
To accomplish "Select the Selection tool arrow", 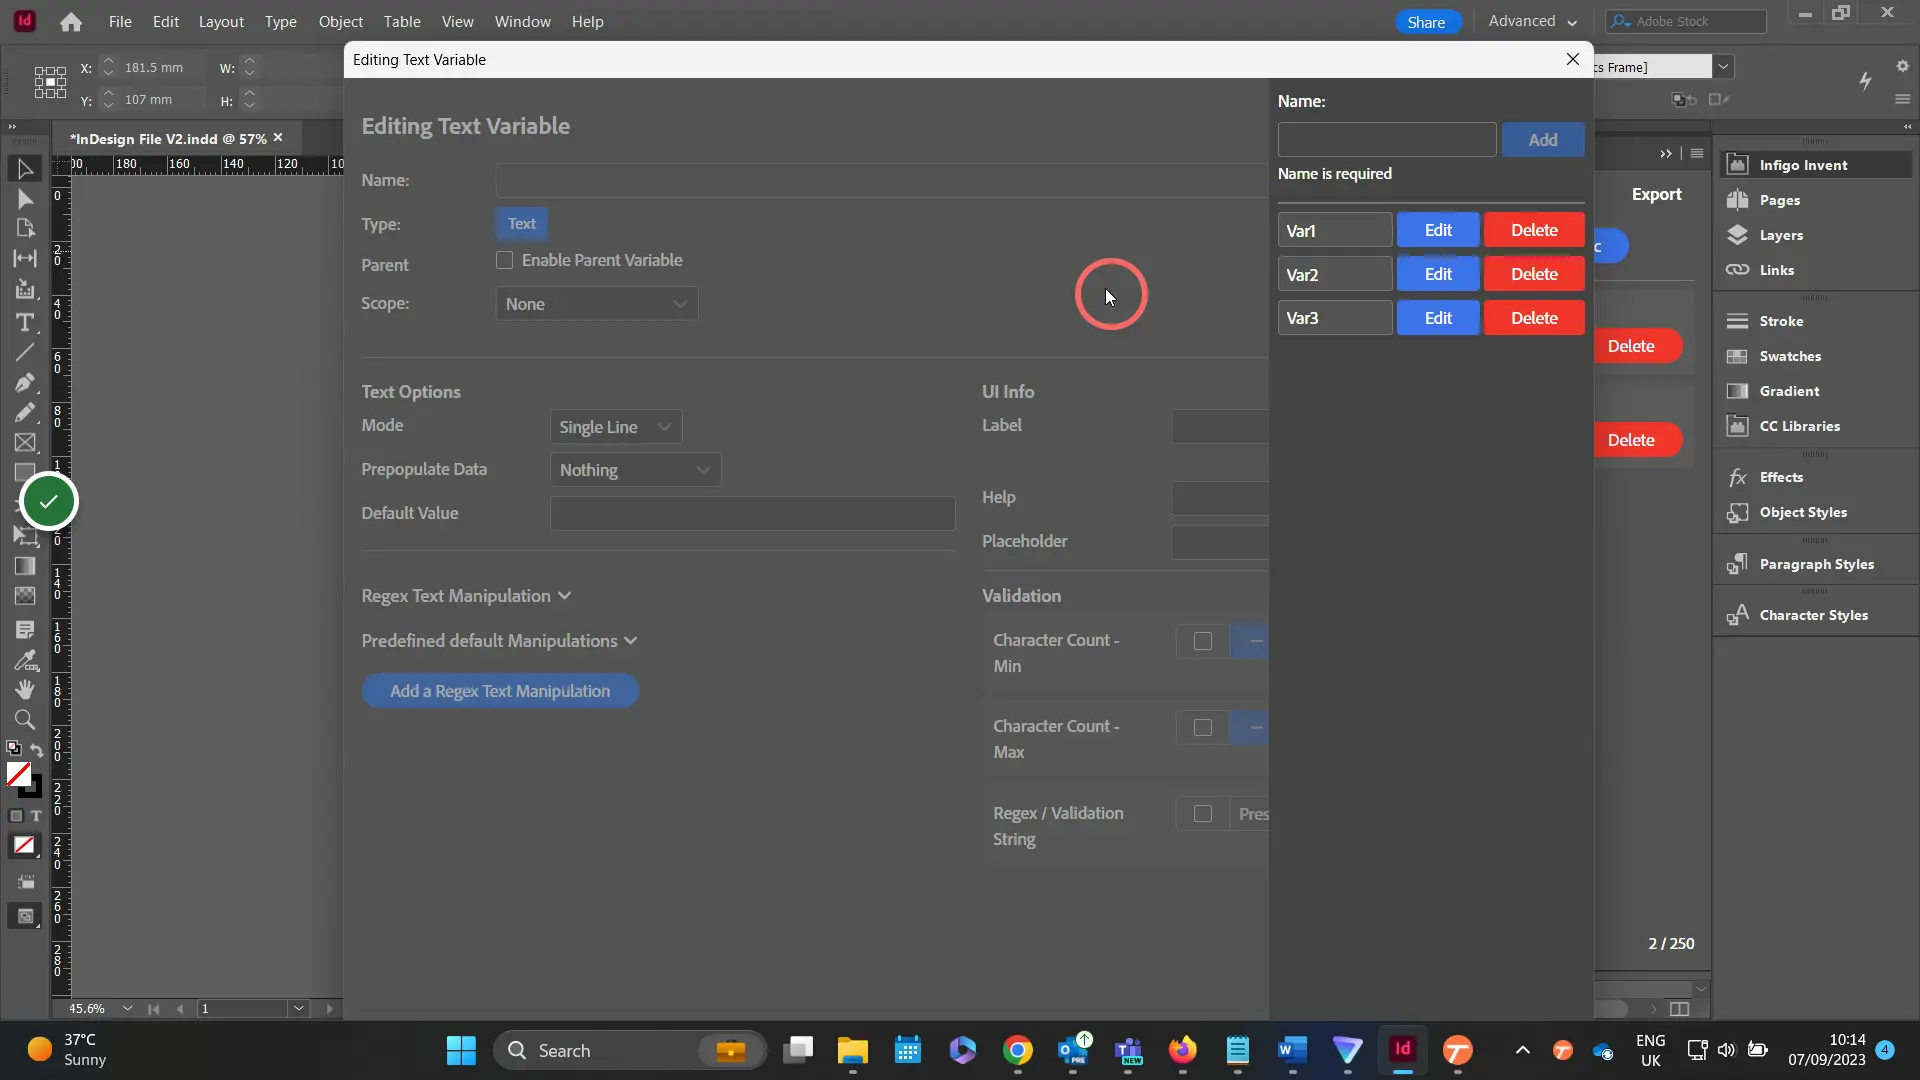I will click(x=25, y=169).
